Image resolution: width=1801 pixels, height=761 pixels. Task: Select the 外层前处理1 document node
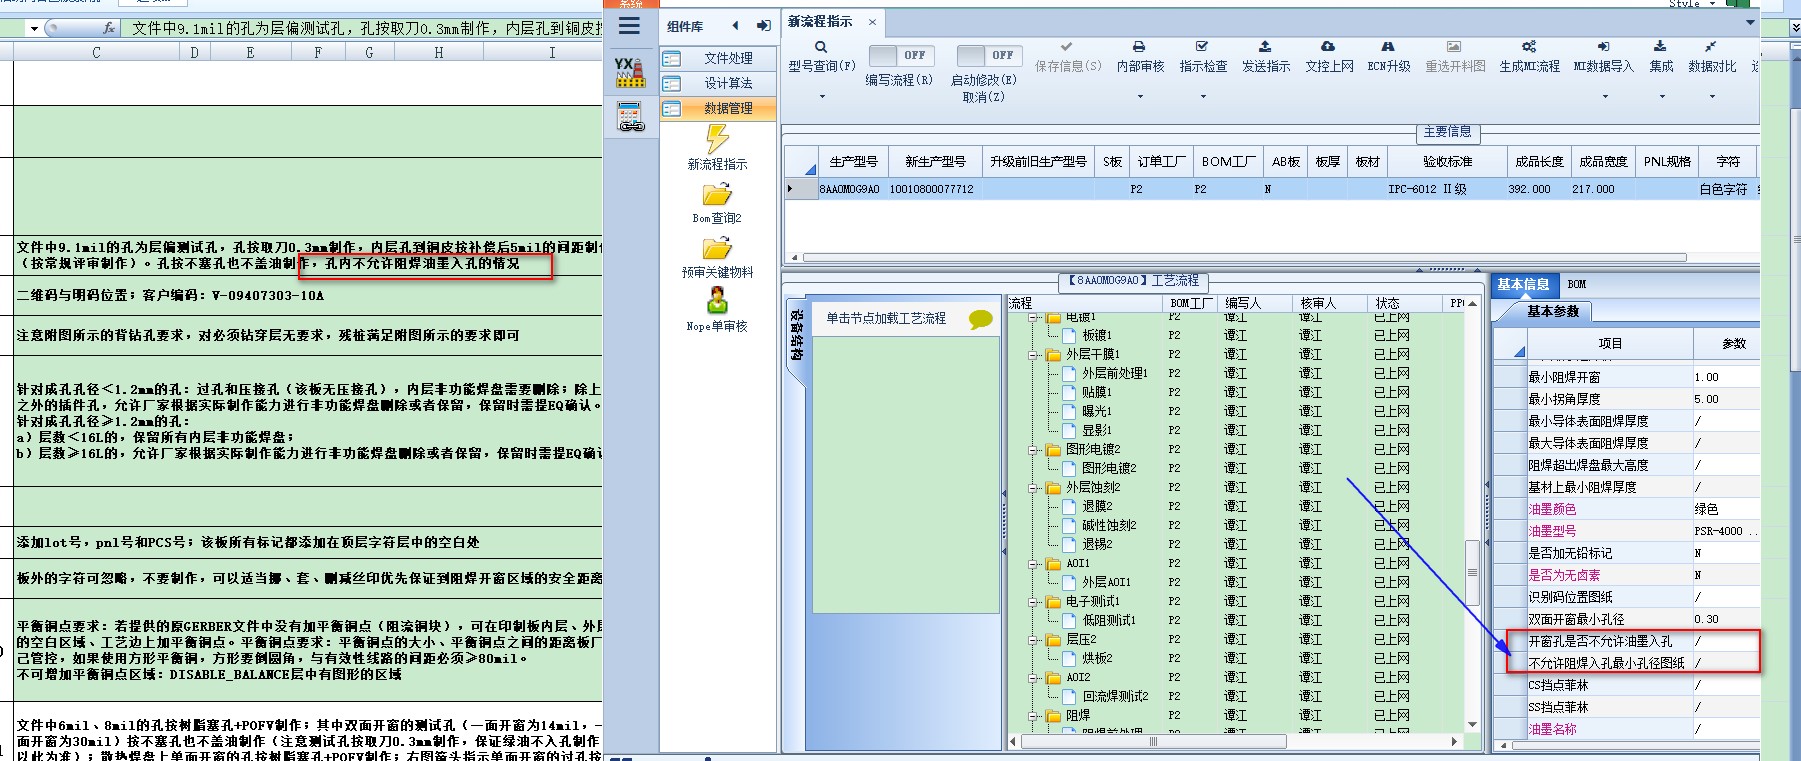(x=1114, y=373)
